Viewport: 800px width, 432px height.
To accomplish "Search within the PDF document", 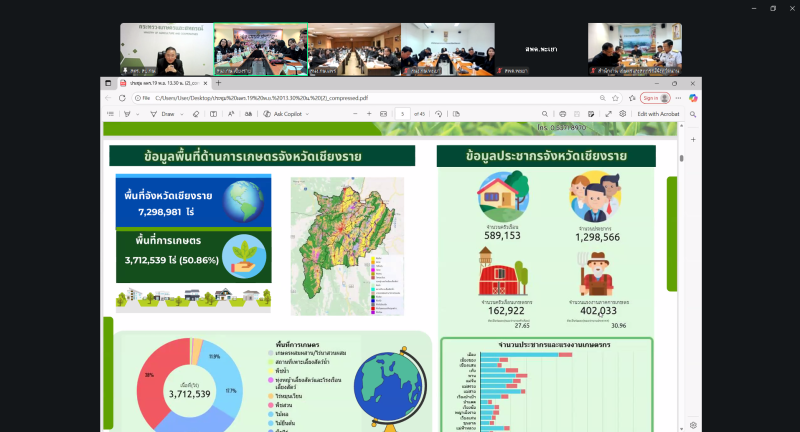I will tap(543, 114).
